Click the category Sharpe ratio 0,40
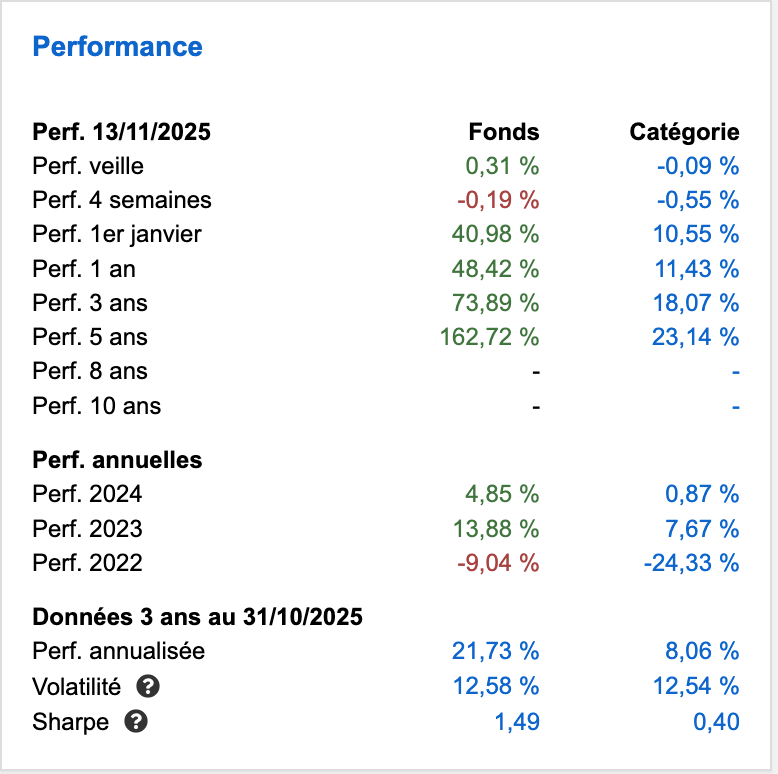The height and width of the screenshot is (774, 778). point(717,721)
